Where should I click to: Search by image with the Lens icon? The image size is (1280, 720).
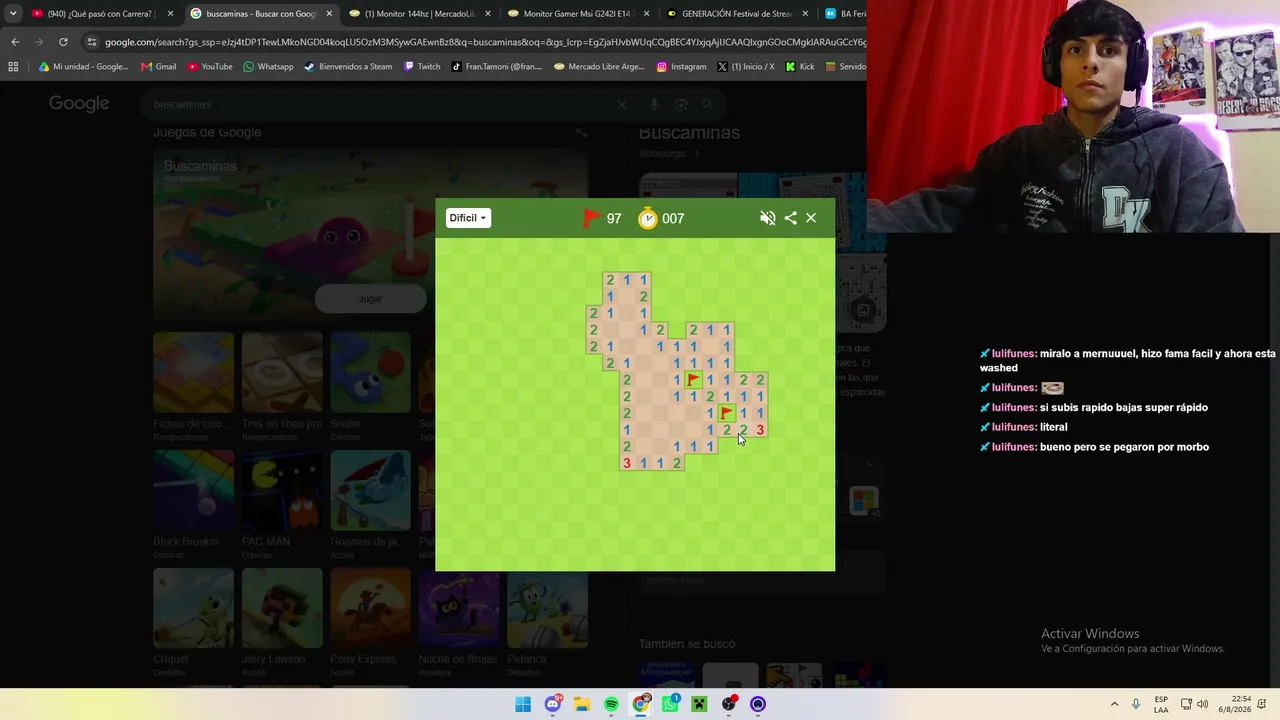681,104
